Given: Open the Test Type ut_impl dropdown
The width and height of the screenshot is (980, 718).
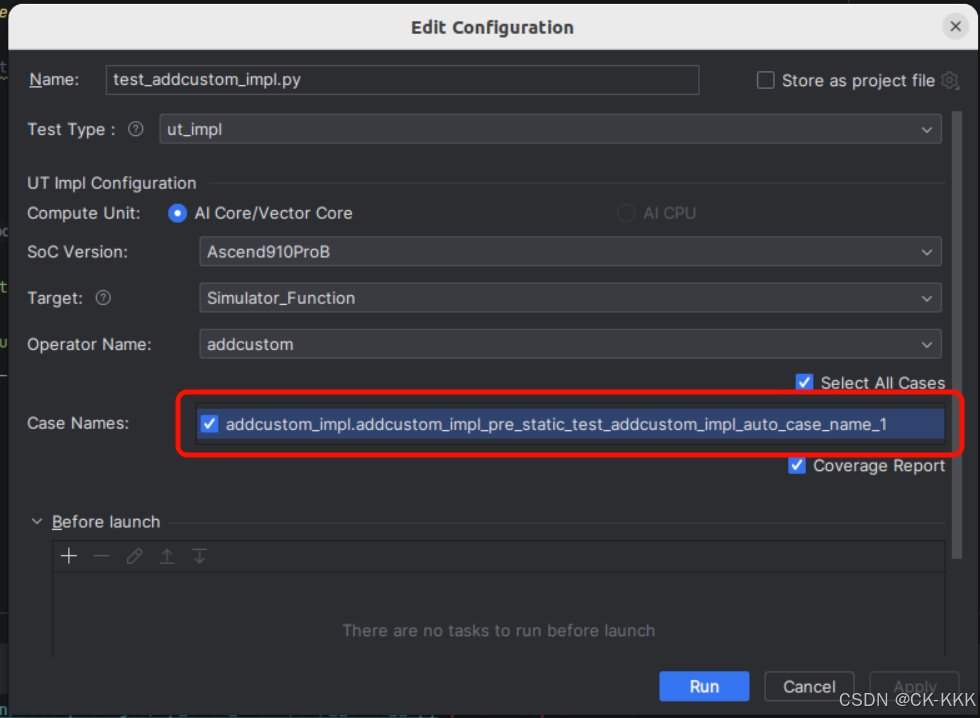Looking at the screenshot, I should point(550,129).
